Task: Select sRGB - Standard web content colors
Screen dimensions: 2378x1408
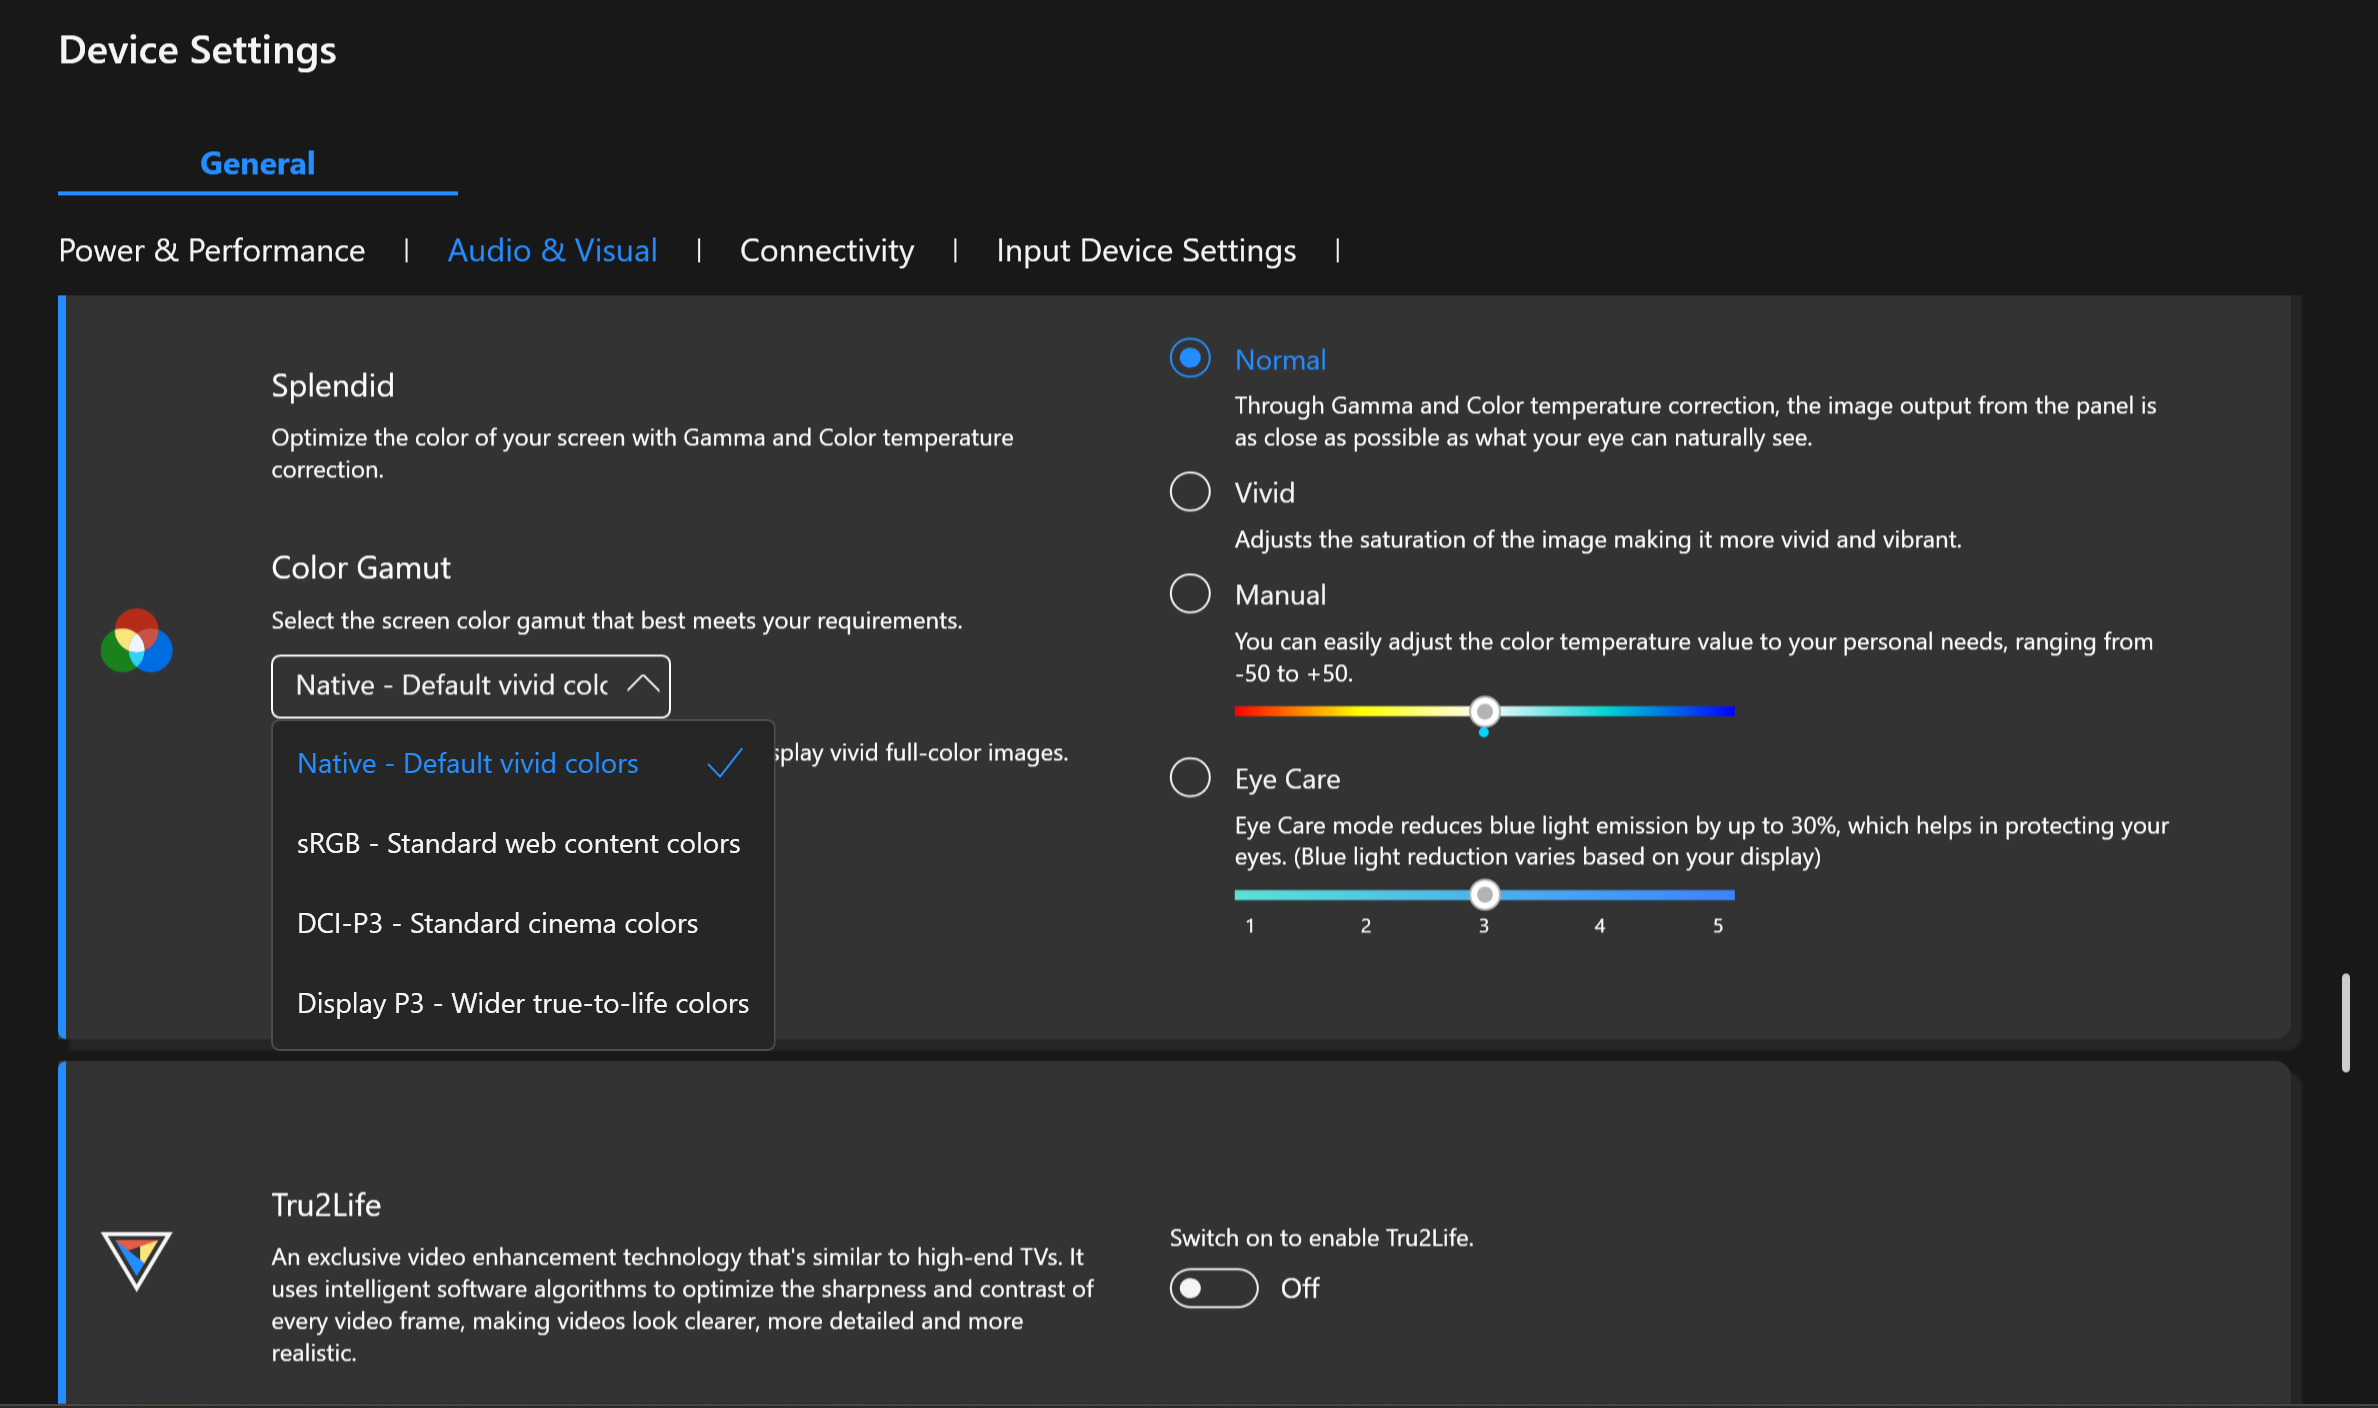Action: click(x=518, y=844)
